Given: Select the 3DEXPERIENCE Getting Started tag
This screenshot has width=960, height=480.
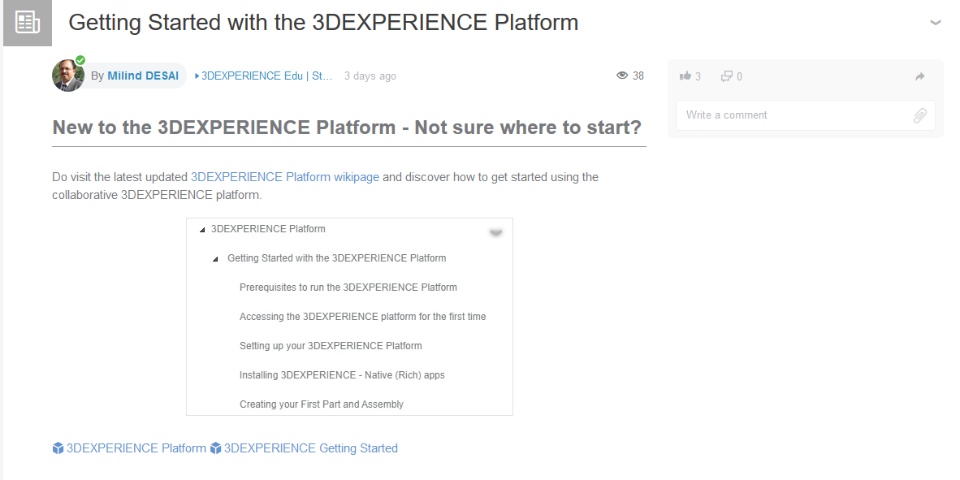Looking at the screenshot, I should point(310,448).
